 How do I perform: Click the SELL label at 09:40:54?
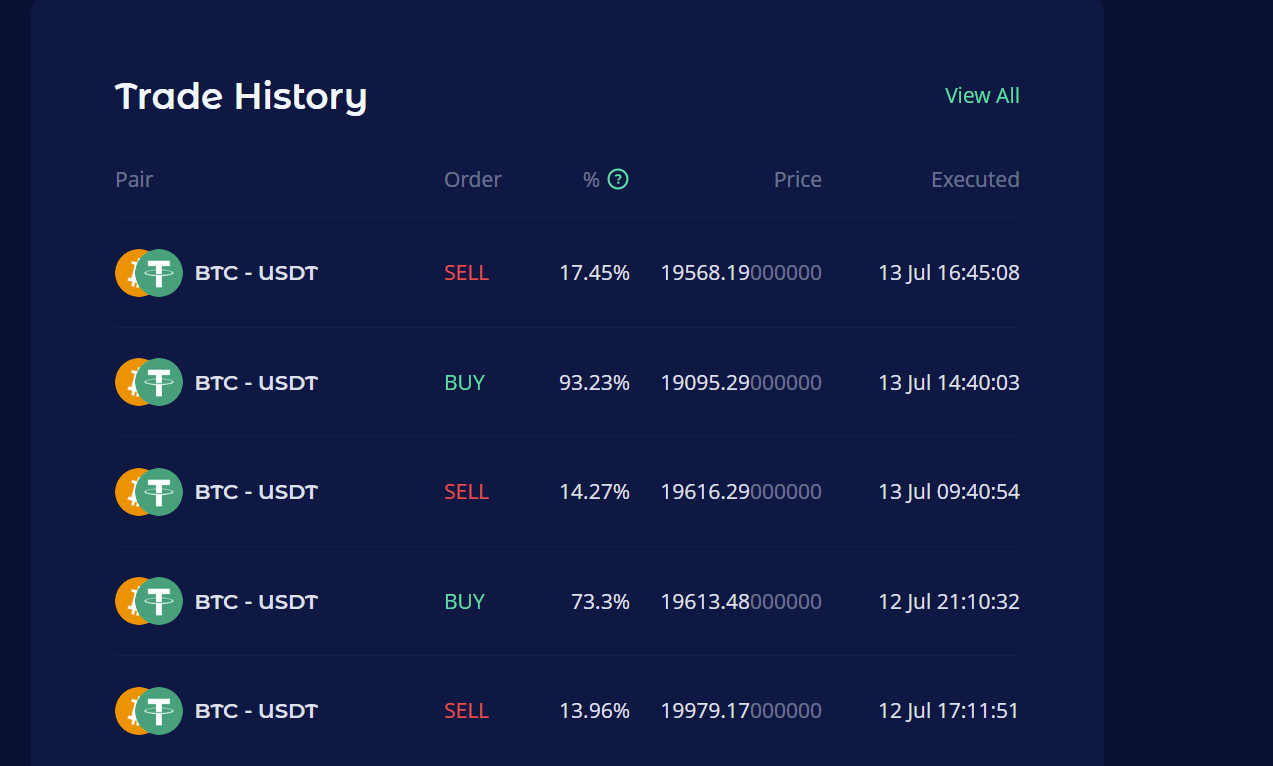466,492
